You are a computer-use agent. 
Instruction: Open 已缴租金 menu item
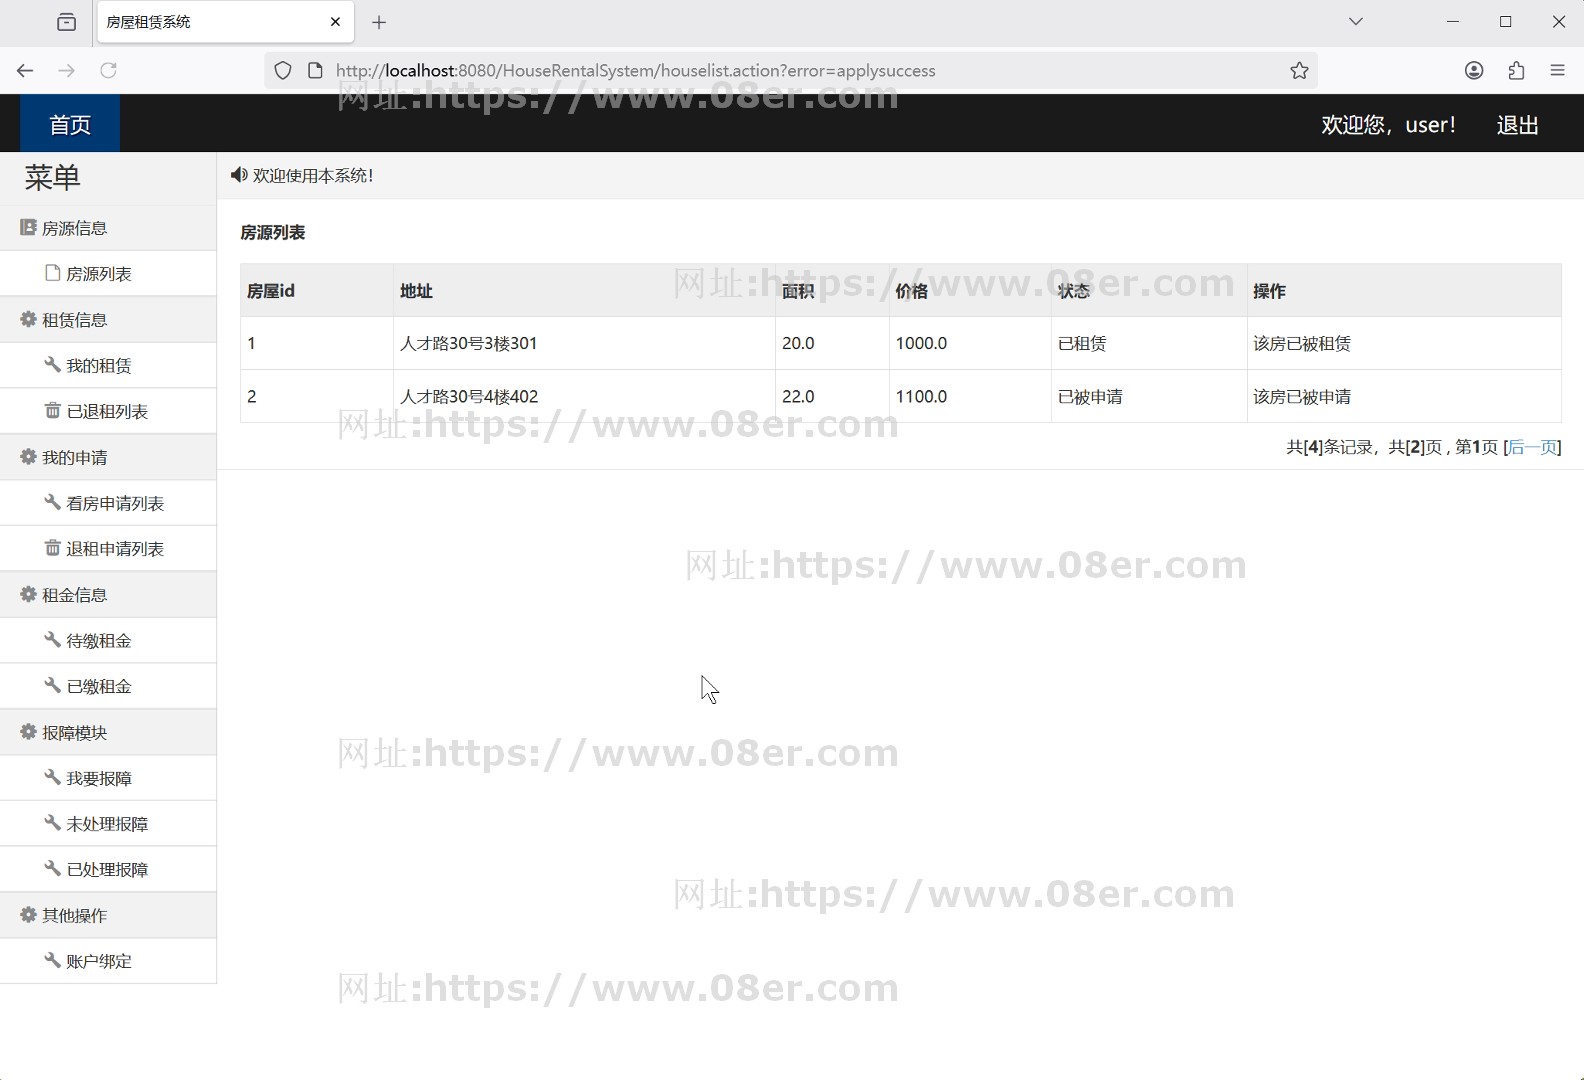click(99, 687)
